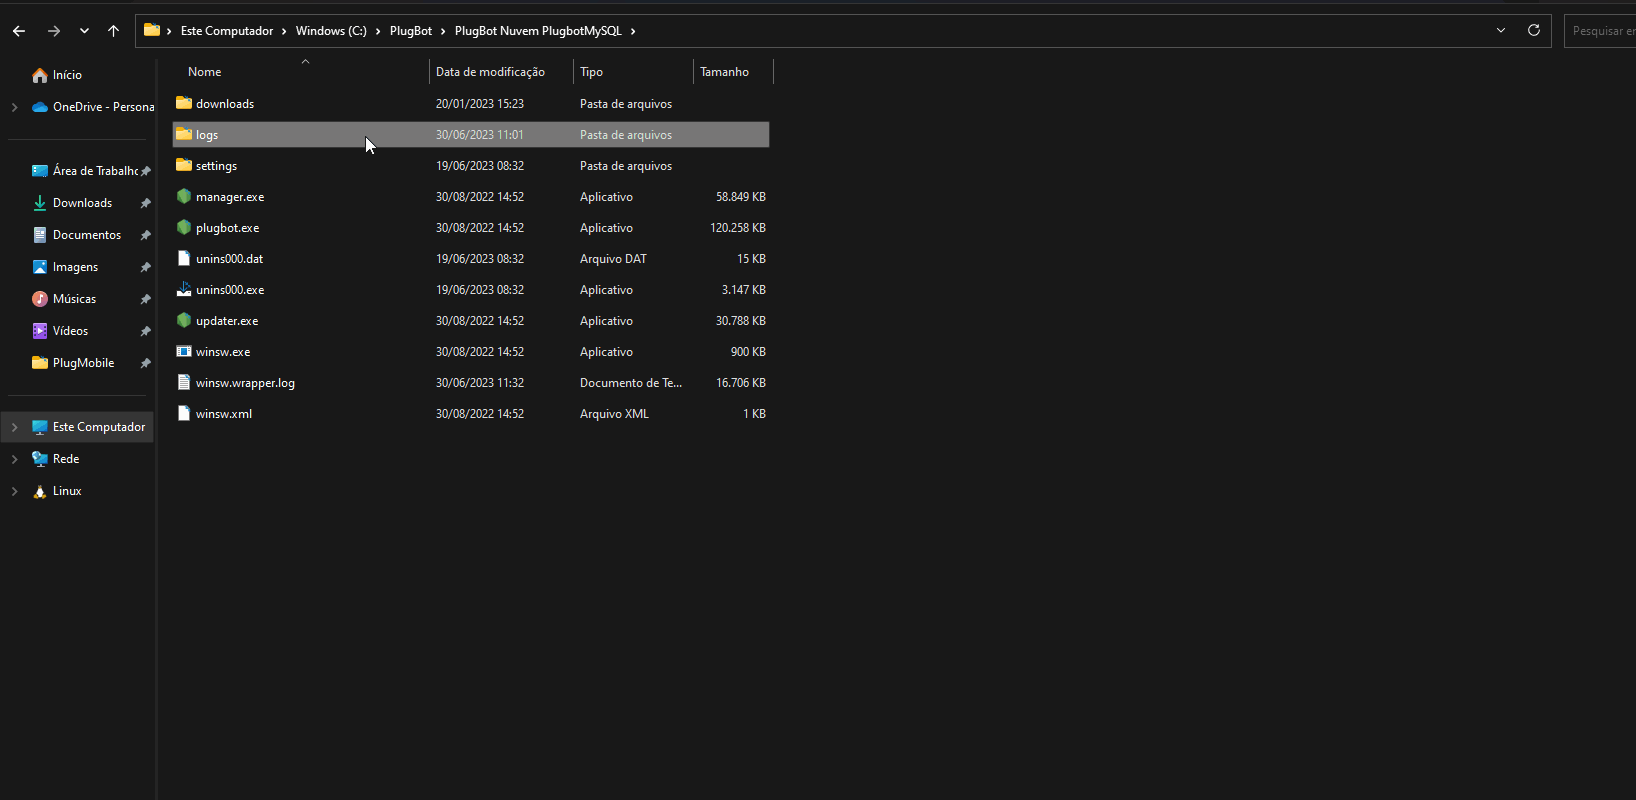Expand the OneDrive tree node arrow
Viewport: 1636px width, 800px height.
[x=14, y=107]
